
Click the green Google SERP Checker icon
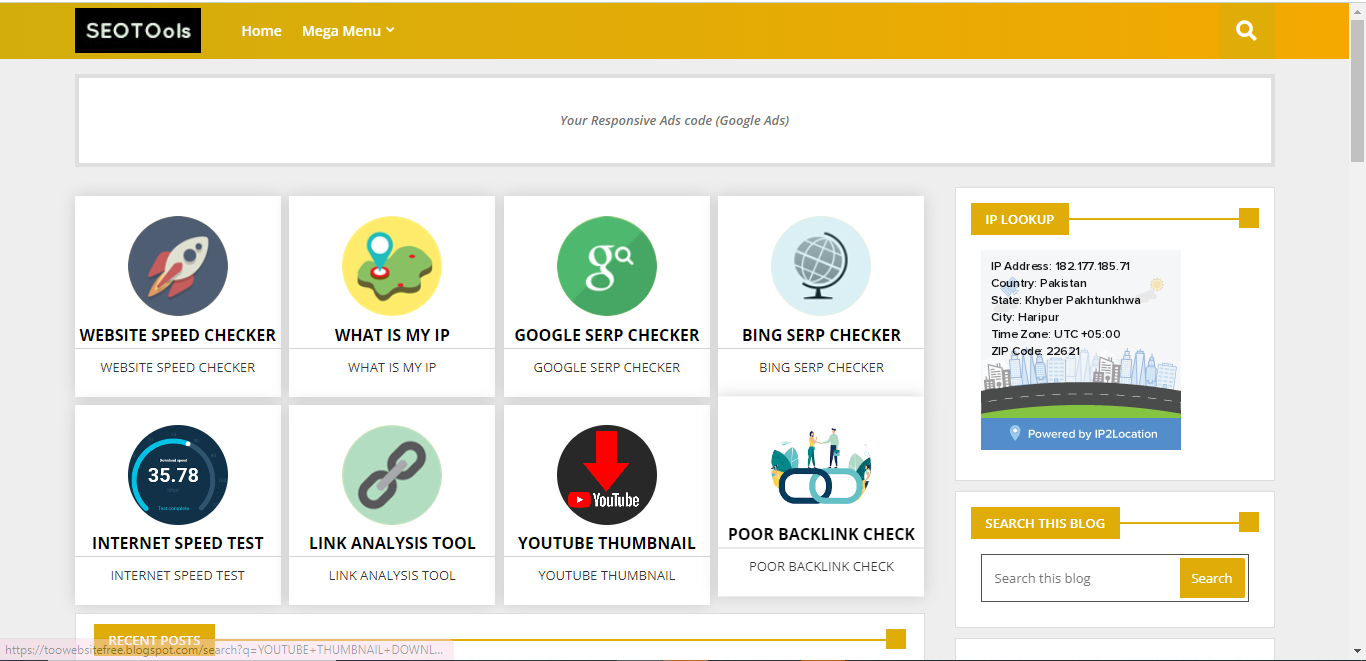click(607, 266)
